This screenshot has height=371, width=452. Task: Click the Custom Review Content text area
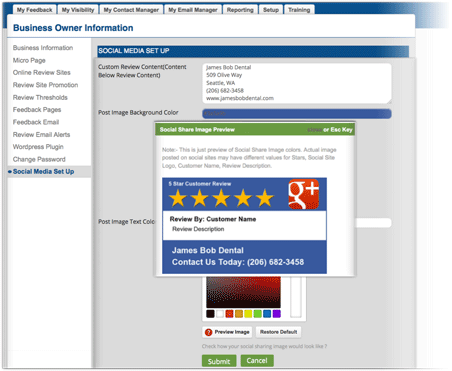tap(297, 83)
